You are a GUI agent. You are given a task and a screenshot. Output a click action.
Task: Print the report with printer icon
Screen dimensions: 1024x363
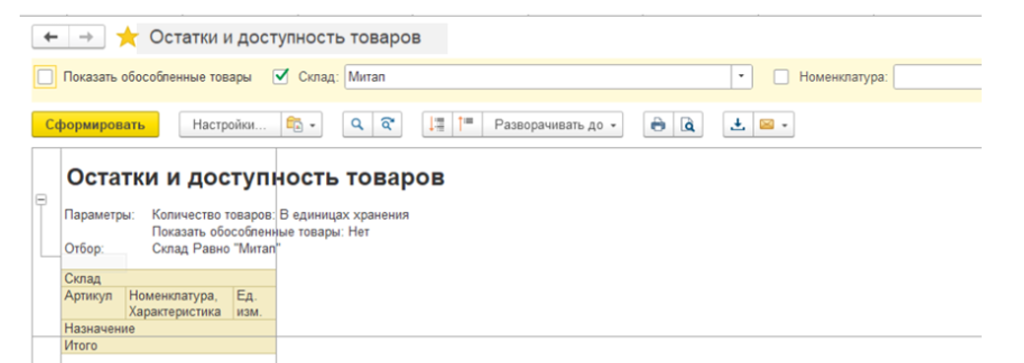(x=658, y=124)
